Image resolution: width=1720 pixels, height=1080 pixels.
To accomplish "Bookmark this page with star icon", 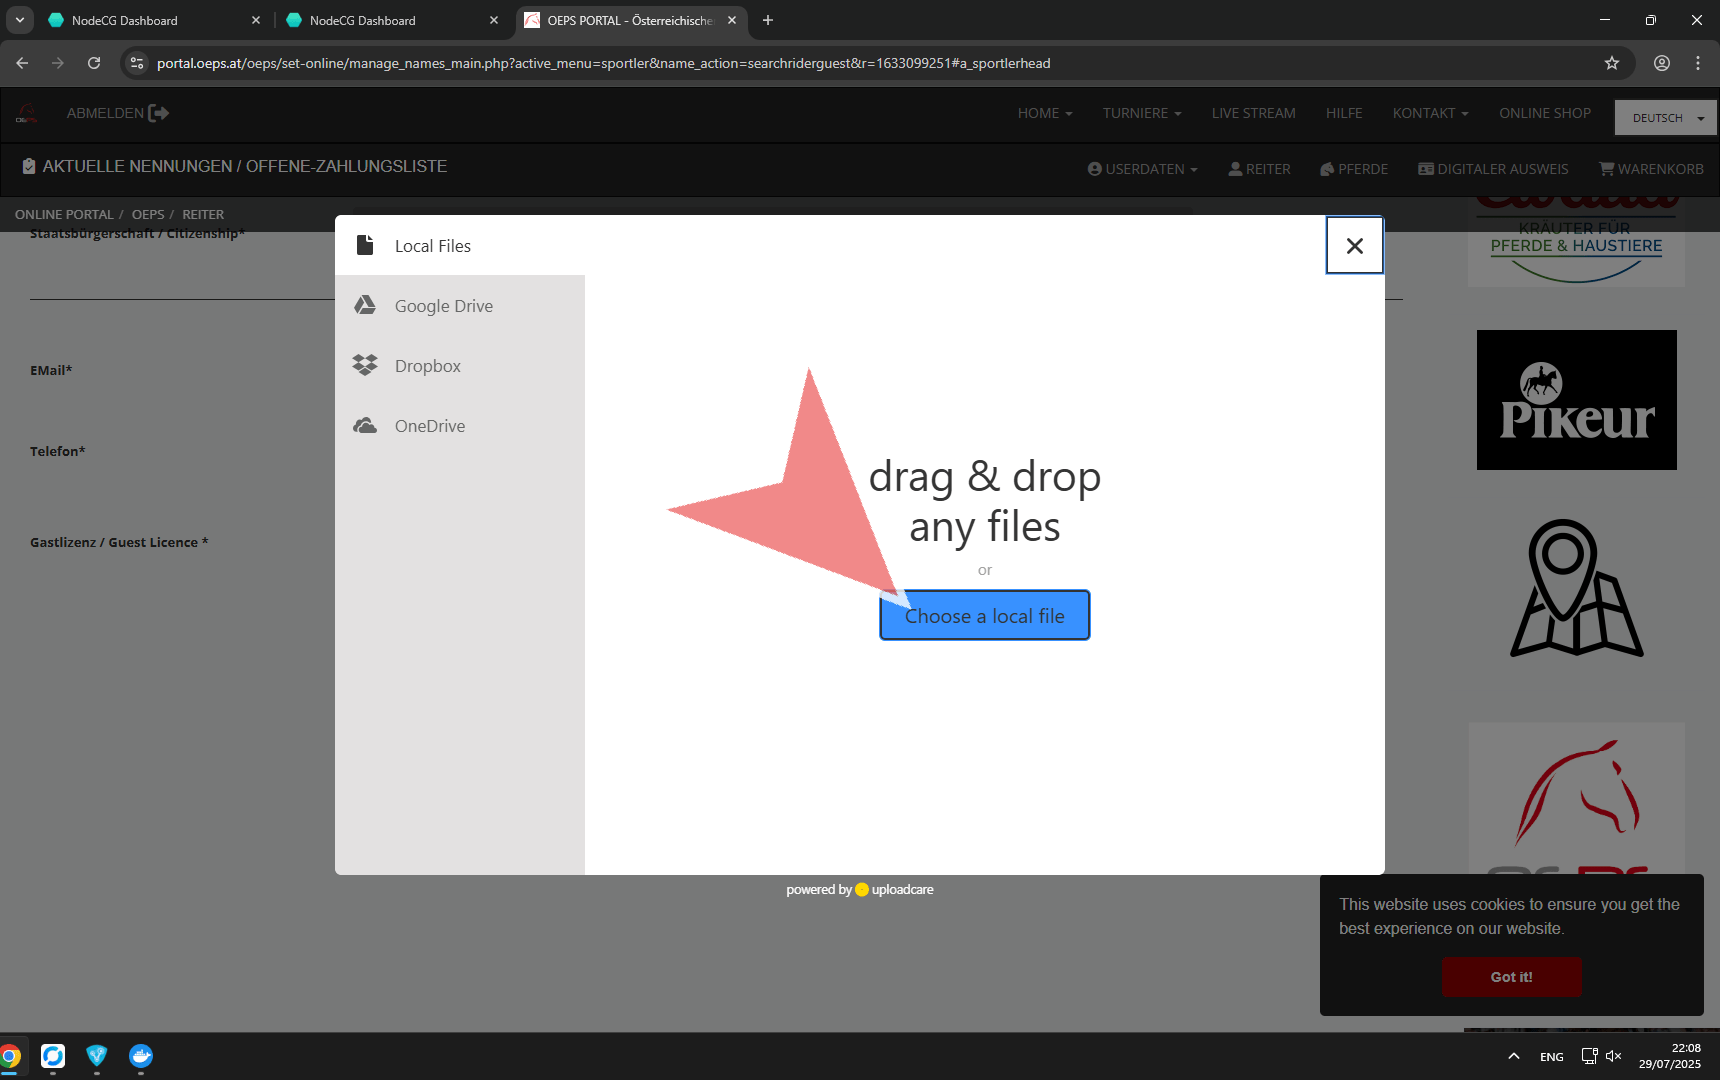I will (x=1611, y=63).
